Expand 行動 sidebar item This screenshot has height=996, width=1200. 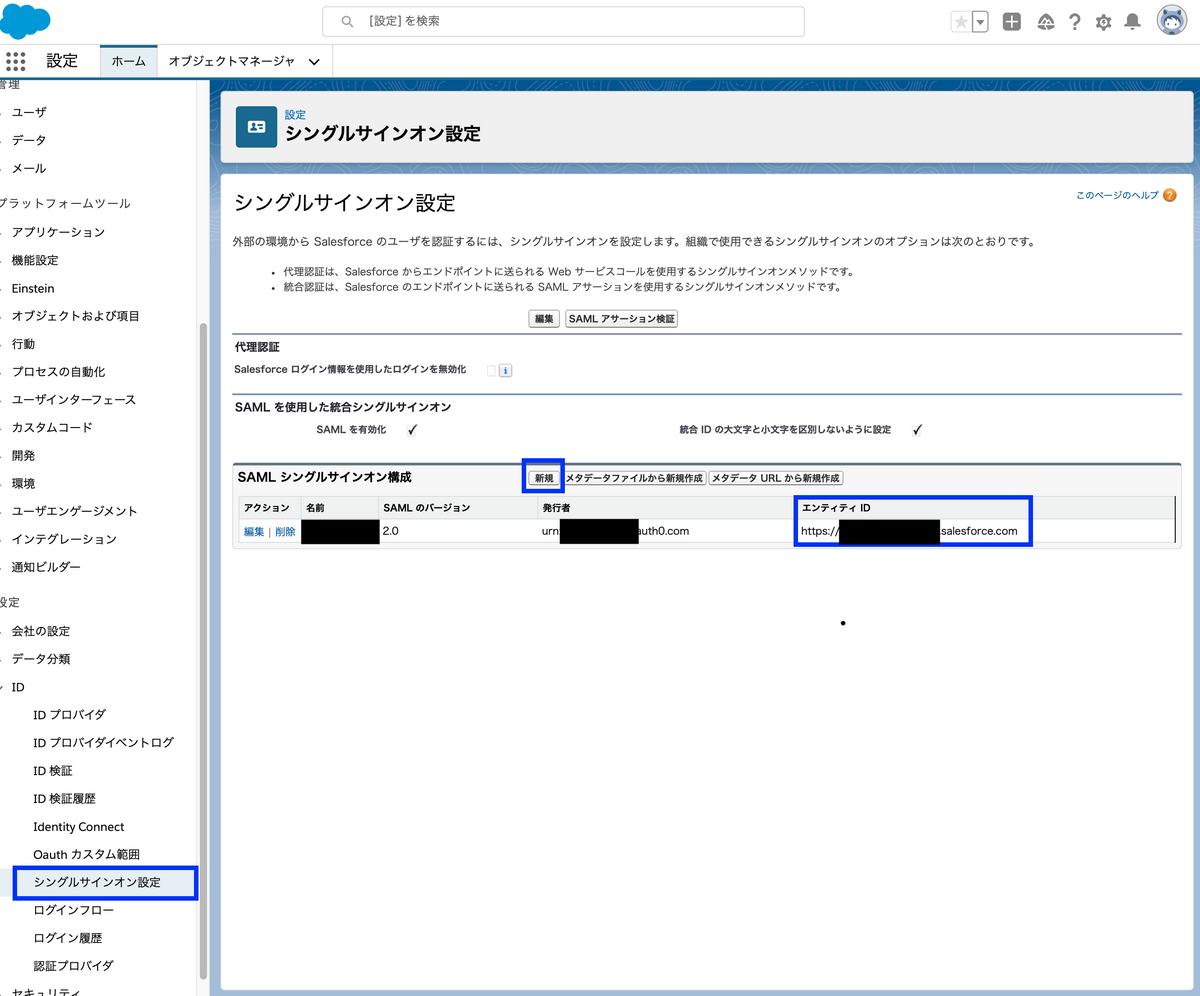click(x=23, y=344)
